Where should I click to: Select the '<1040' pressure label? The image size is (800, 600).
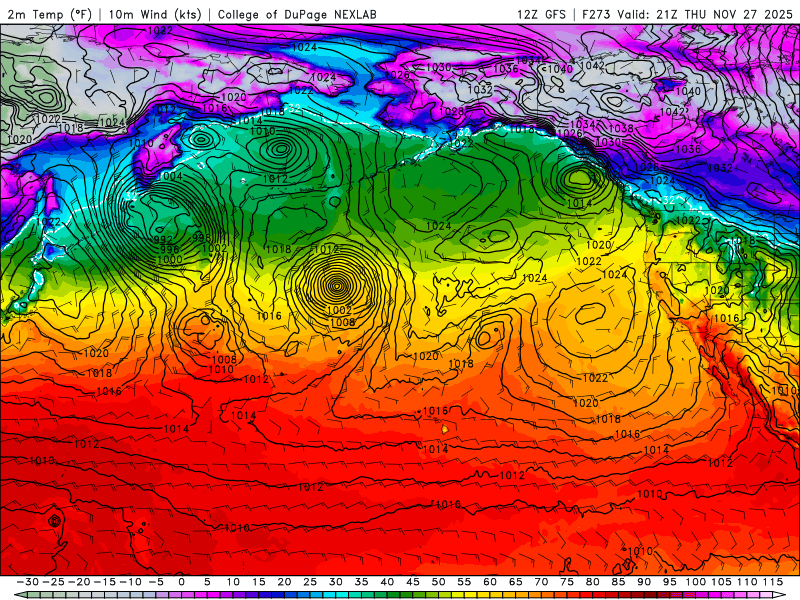(557, 69)
